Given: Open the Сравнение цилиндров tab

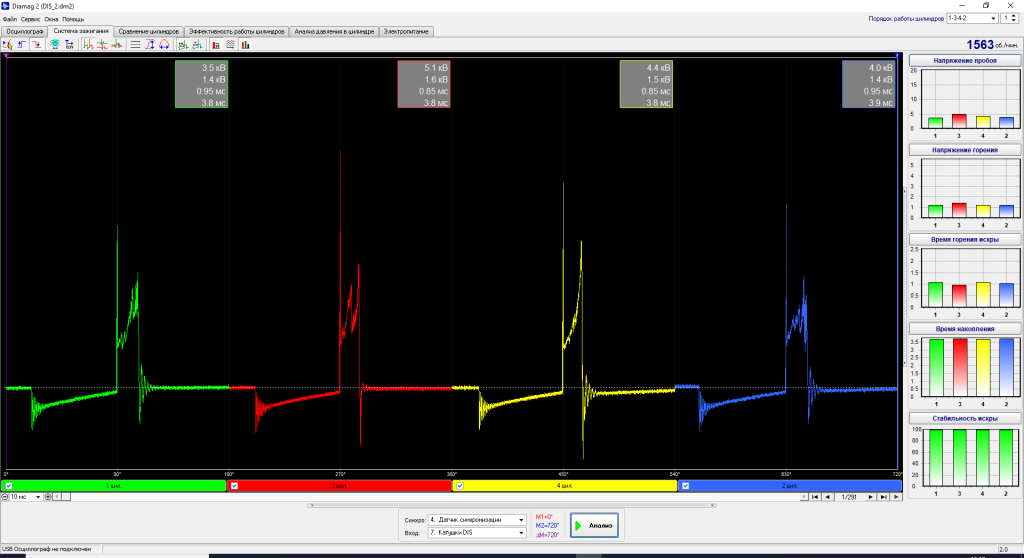Looking at the screenshot, I should (148, 31).
